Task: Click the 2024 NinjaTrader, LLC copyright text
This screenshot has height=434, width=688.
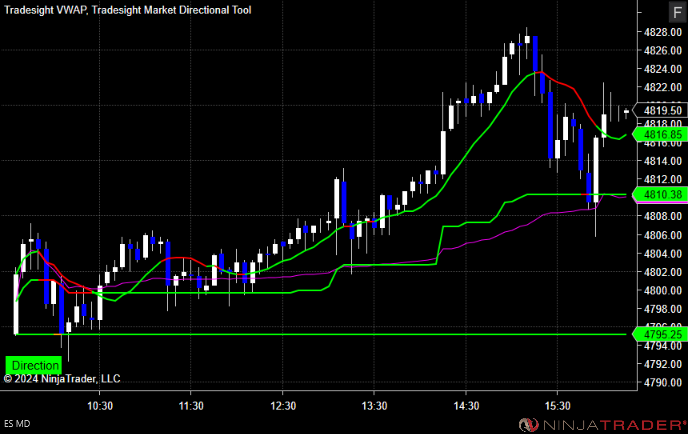Action: click(62, 379)
